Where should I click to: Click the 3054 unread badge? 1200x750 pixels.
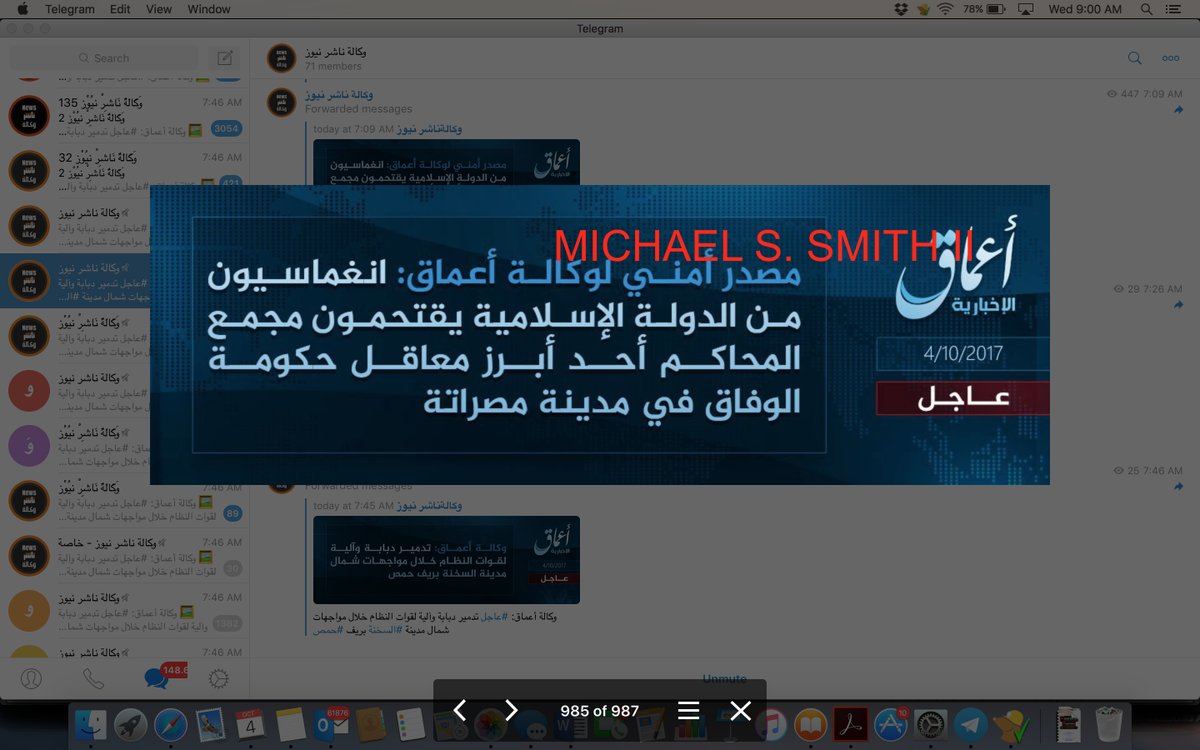click(x=226, y=129)
